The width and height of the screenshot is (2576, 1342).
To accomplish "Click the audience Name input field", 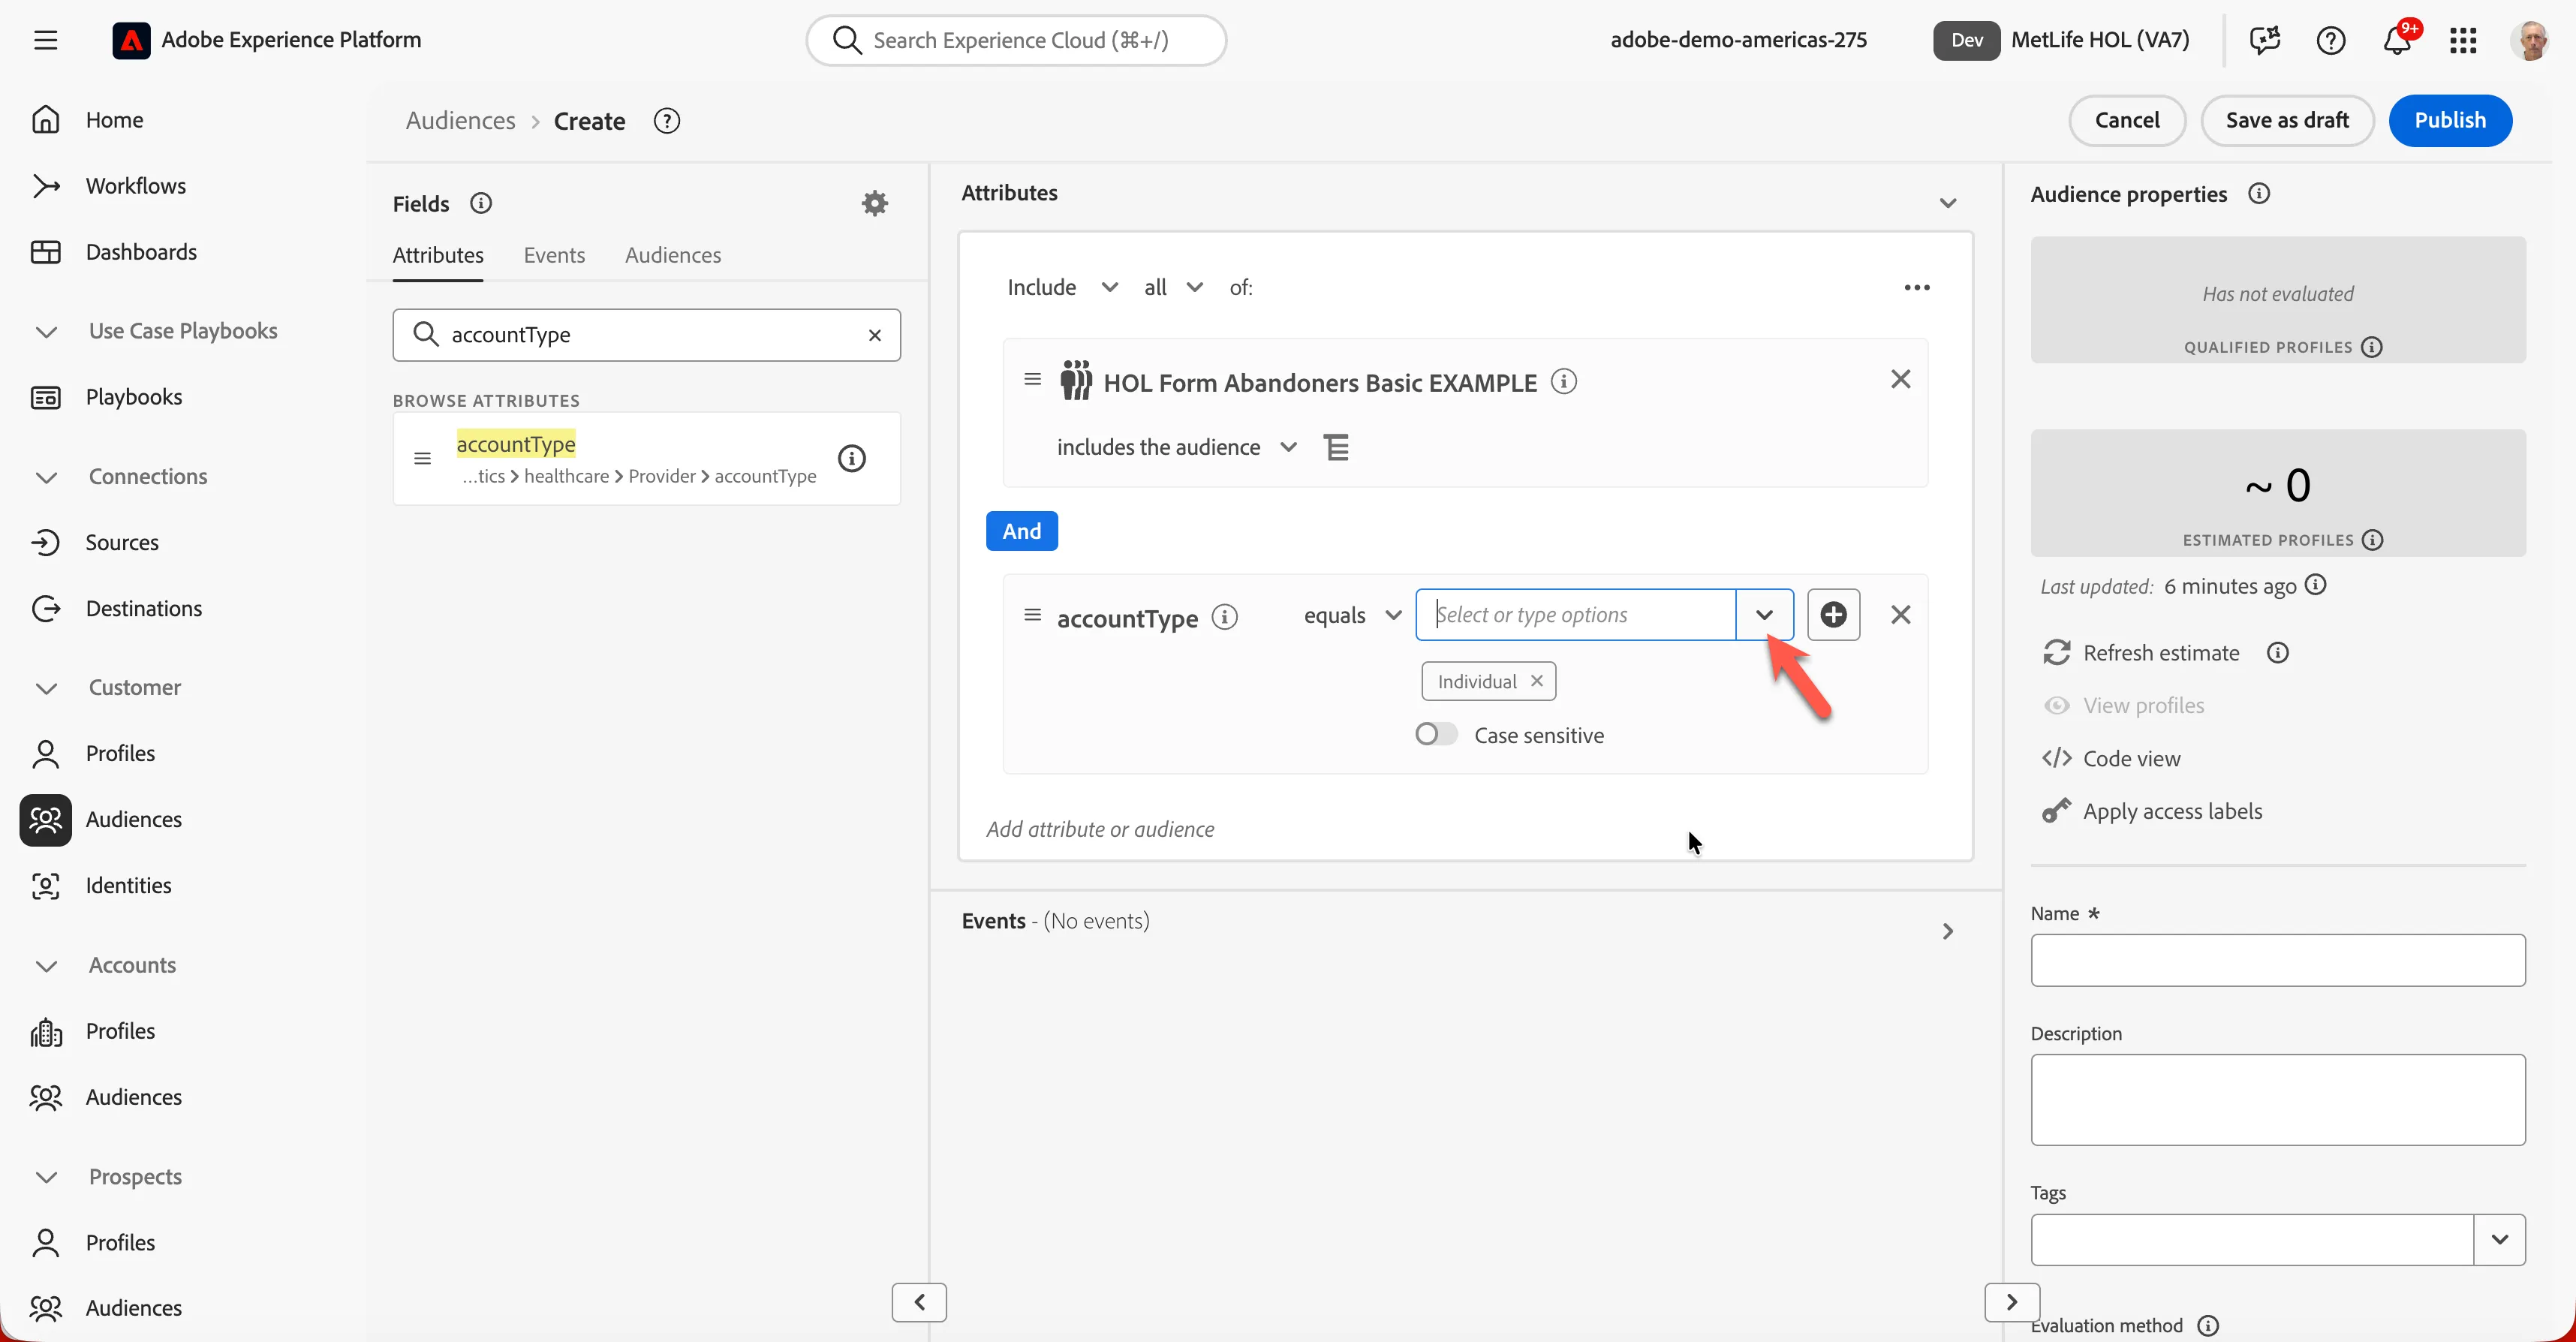I will pos(2278,960).
